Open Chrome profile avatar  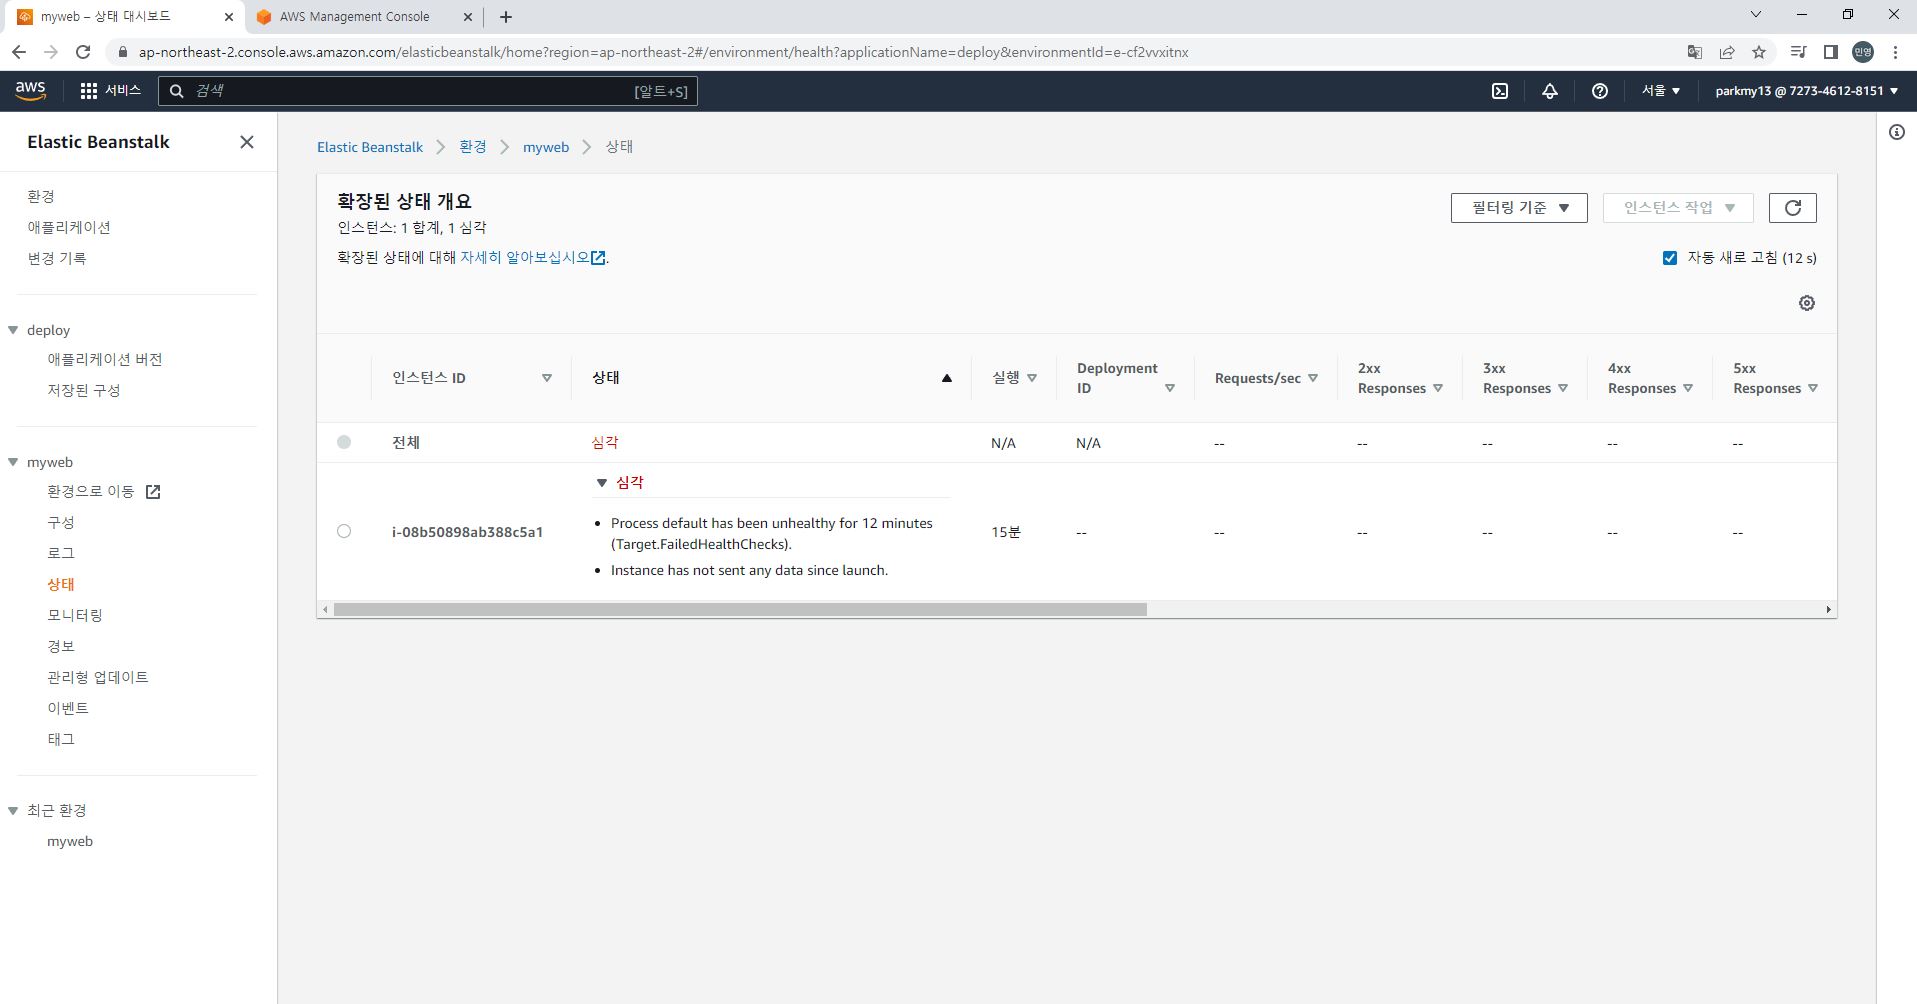coord(1863,52)
